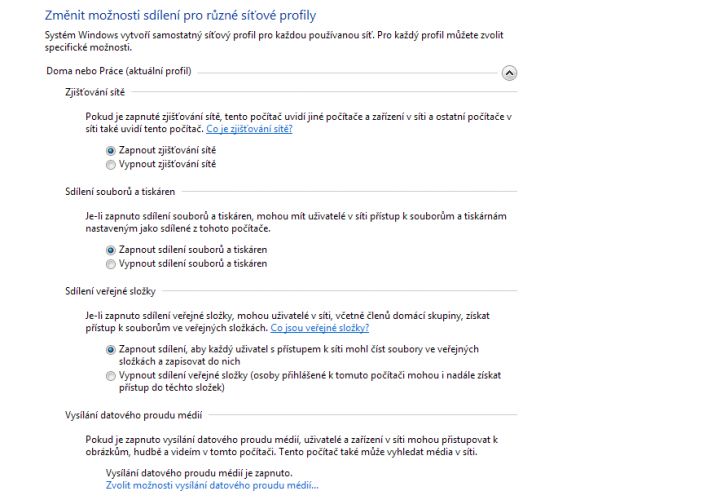
Task: Select Vypnout sdílení veřejné složky option
Action: pos(111,376)
